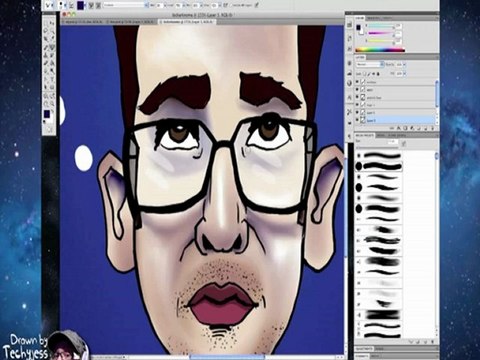
Task: Select the Path Selection tool
Action: click(45, 87)
